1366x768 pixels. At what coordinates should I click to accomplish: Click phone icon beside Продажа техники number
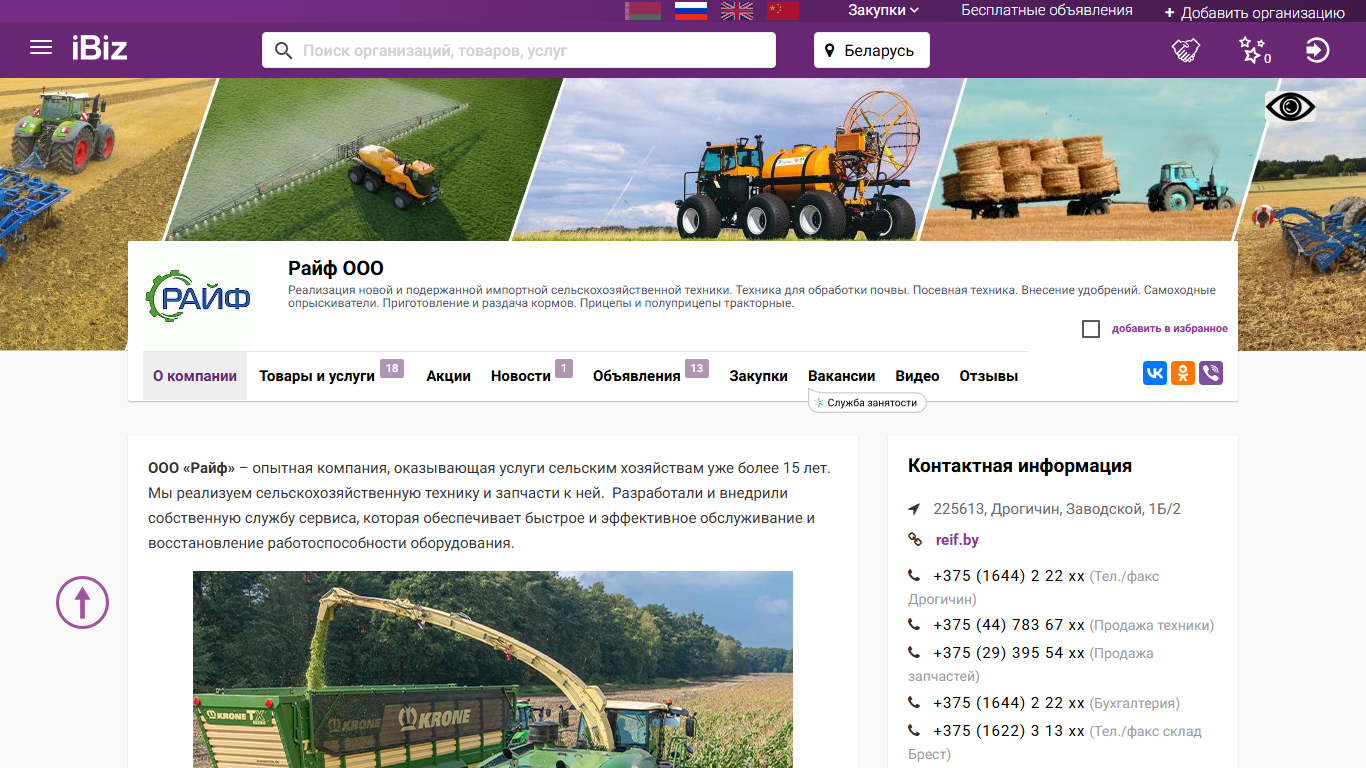pyautogui.click(x=914, y=625)
